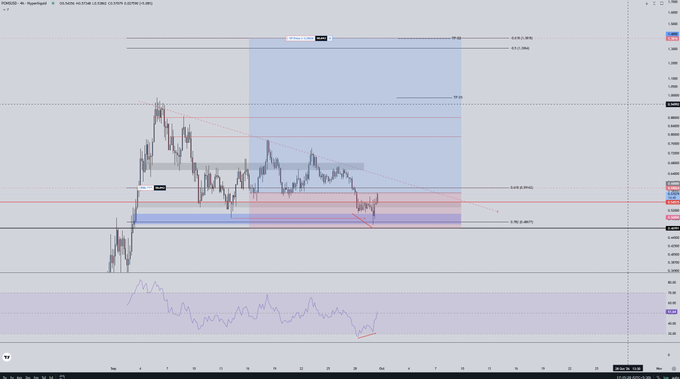Open the go-to-date calendar icon
The image size is (680, 379).
tap(62, 377)
